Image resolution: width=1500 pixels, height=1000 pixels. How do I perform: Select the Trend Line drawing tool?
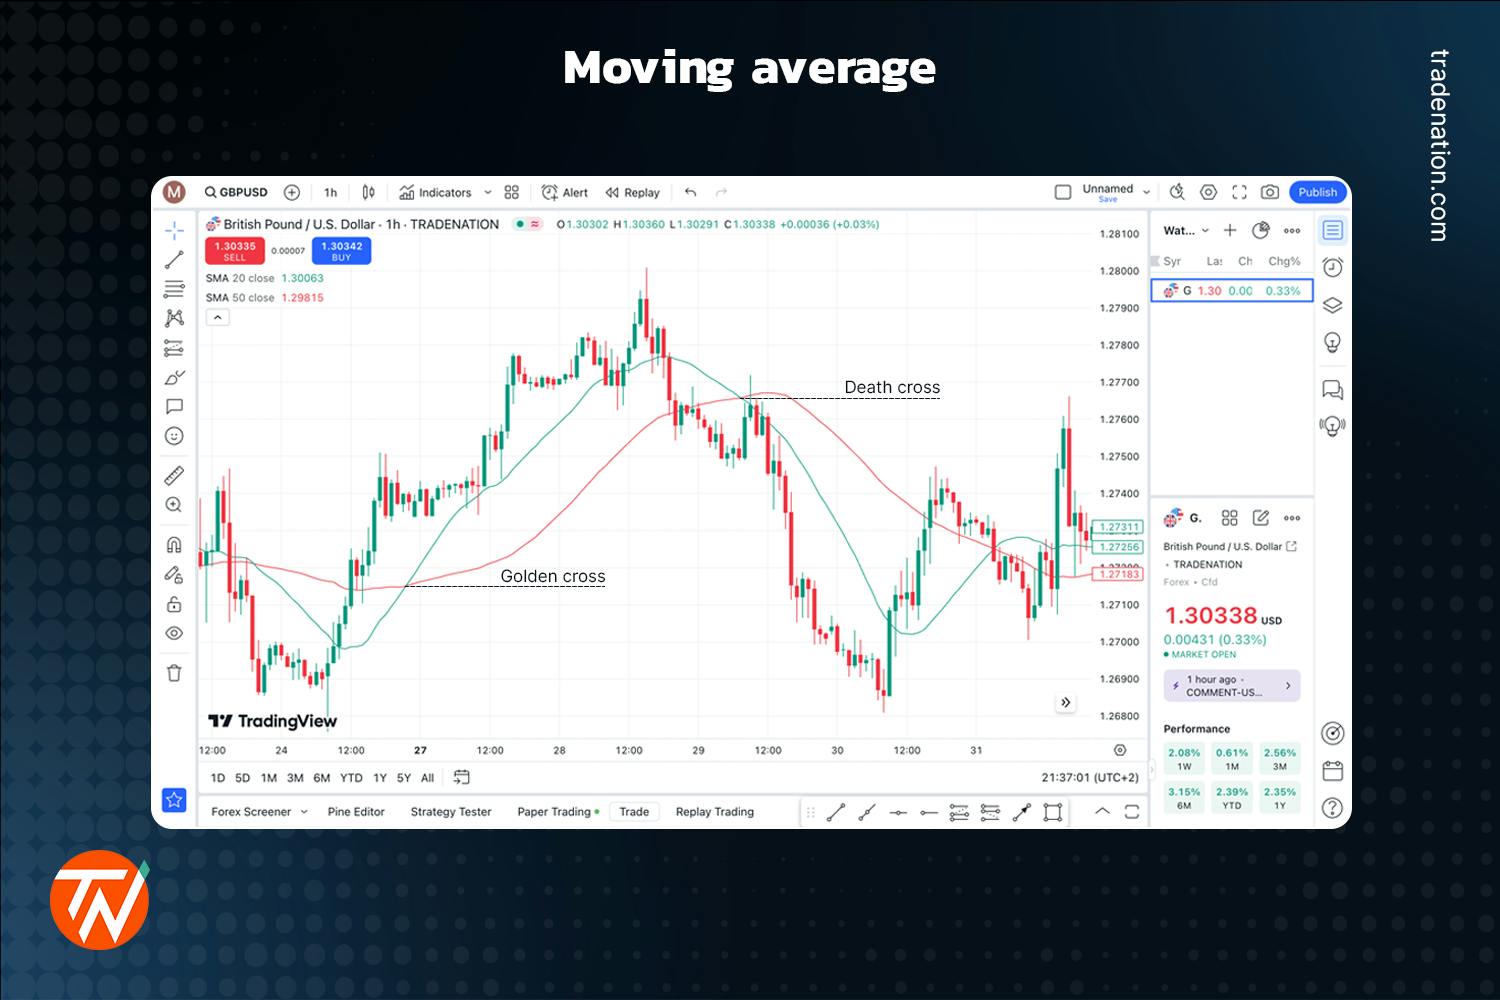[x=174, y=258]
